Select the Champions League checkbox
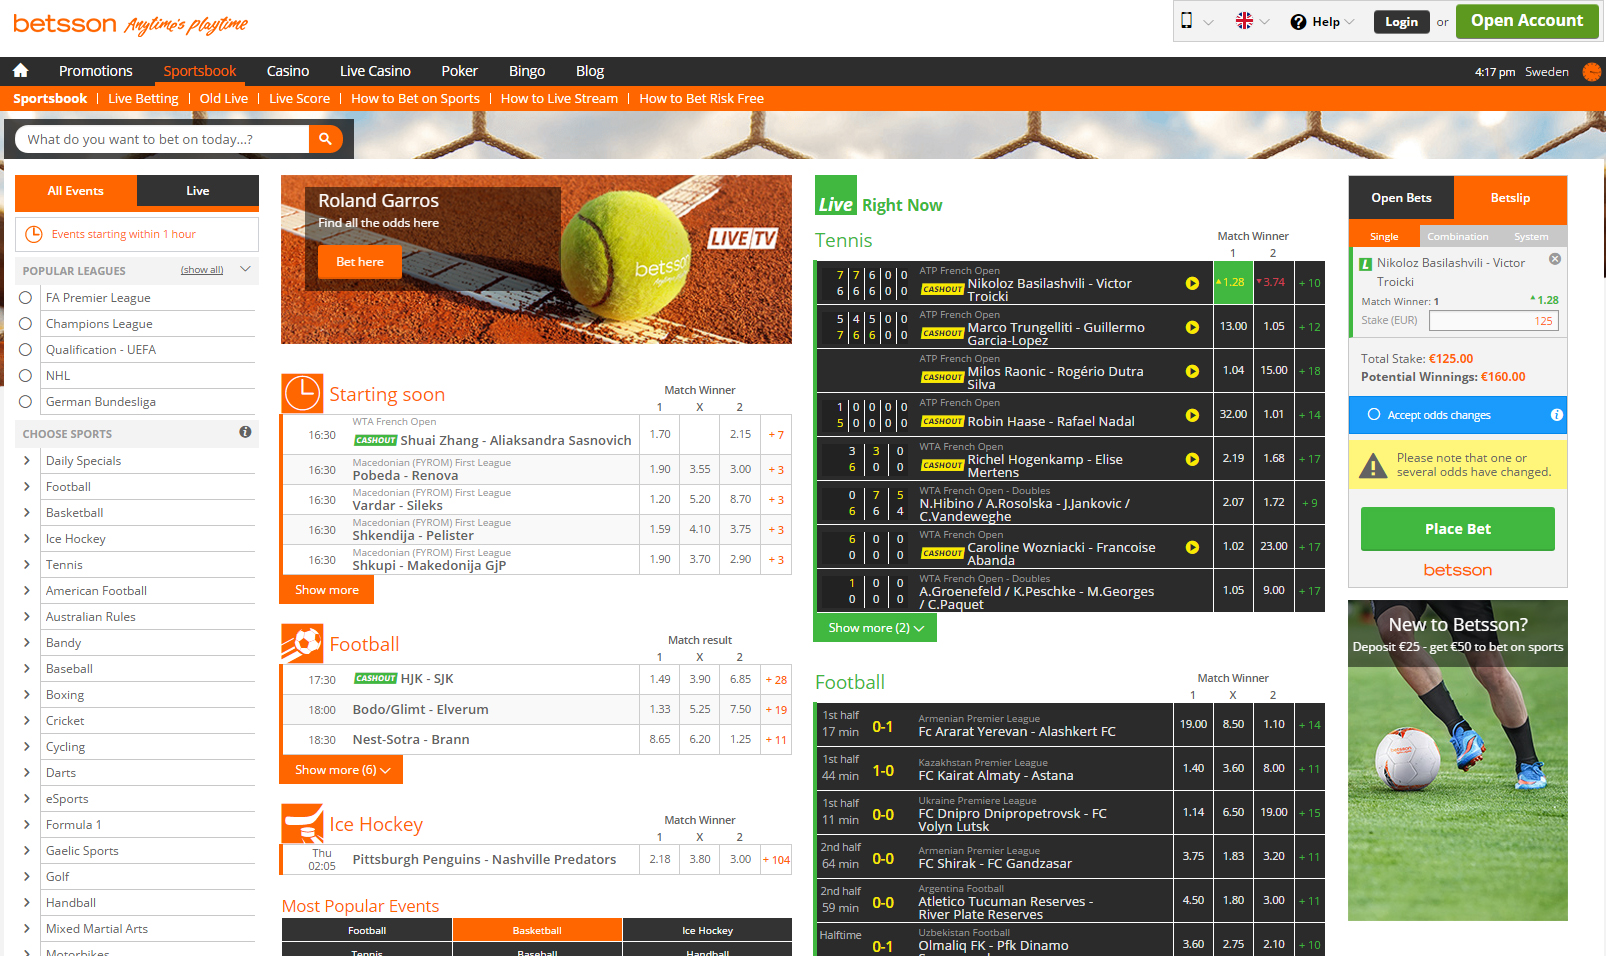This screenshot has width=1606, height=956. pyautogui.click(x=26, y=323)
